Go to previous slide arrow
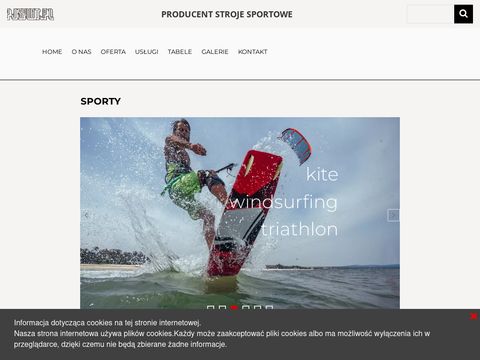This screenshot has height=360, width=480. tap(86, 215)
